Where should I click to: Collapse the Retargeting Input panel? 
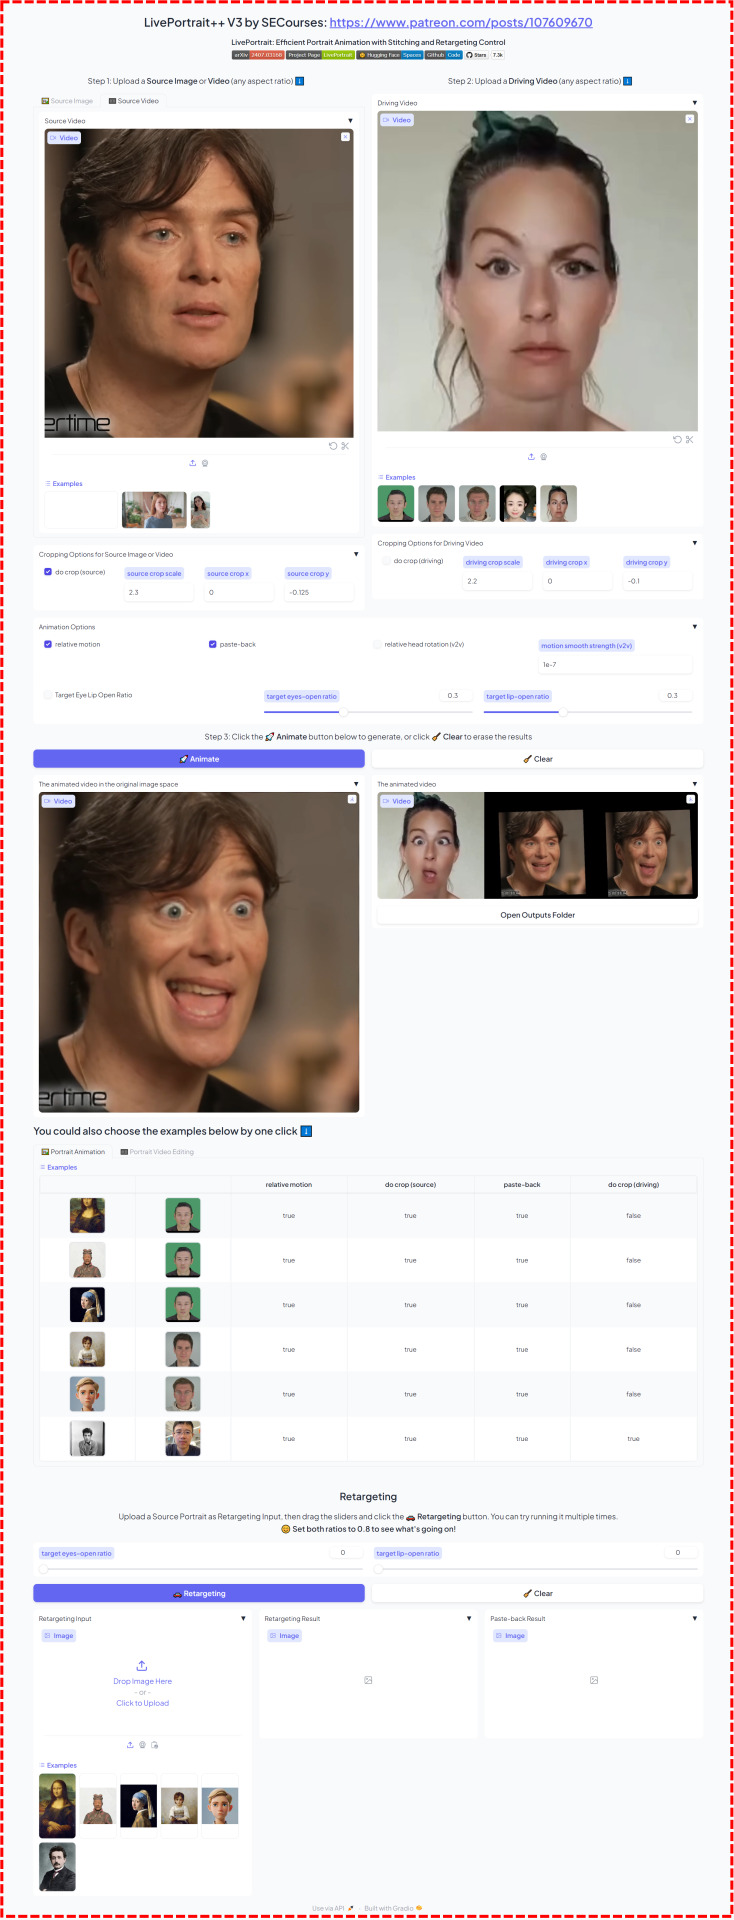[243, 1618]
